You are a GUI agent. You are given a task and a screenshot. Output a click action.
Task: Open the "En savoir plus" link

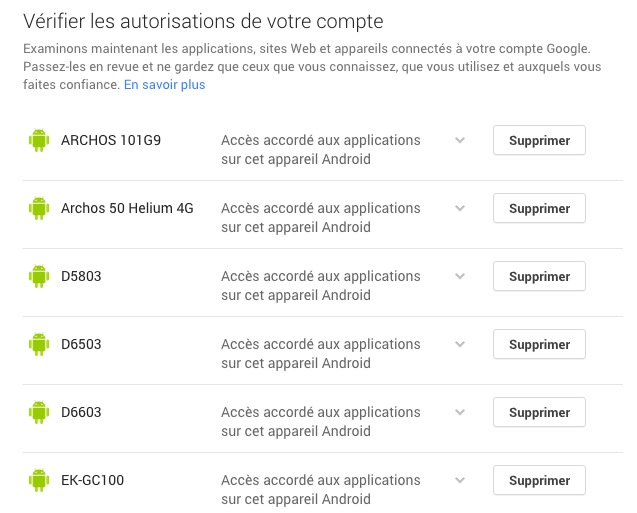click(164, 85)
